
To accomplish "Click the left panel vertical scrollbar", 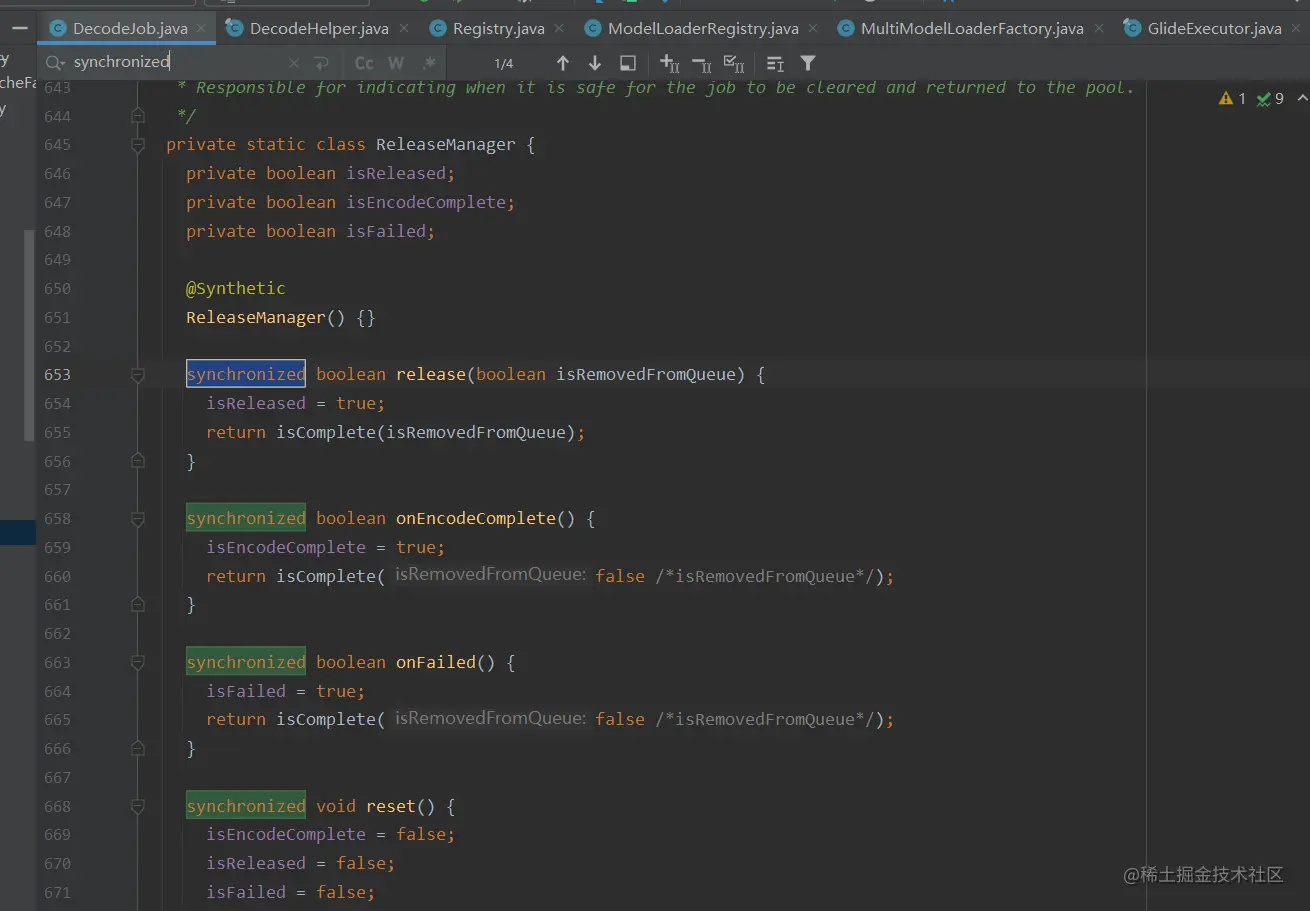I will click(29, 335).
